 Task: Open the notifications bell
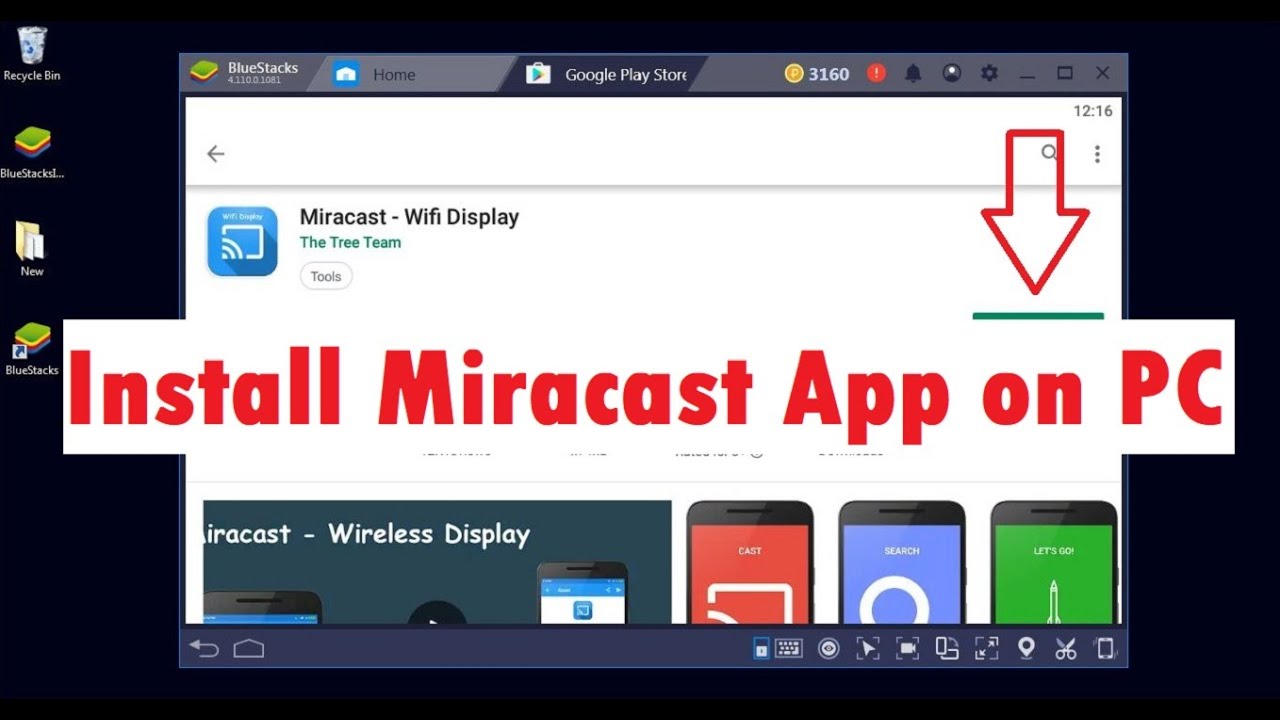pos(913,73)
